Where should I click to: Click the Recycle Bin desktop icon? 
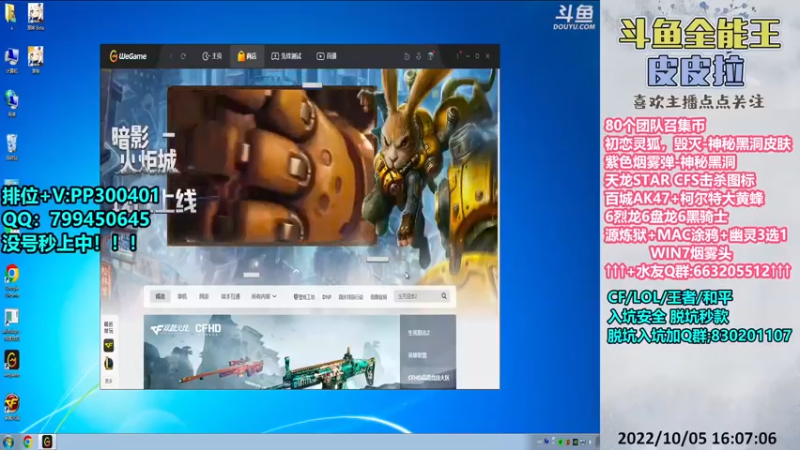click(x=11, y=147)
